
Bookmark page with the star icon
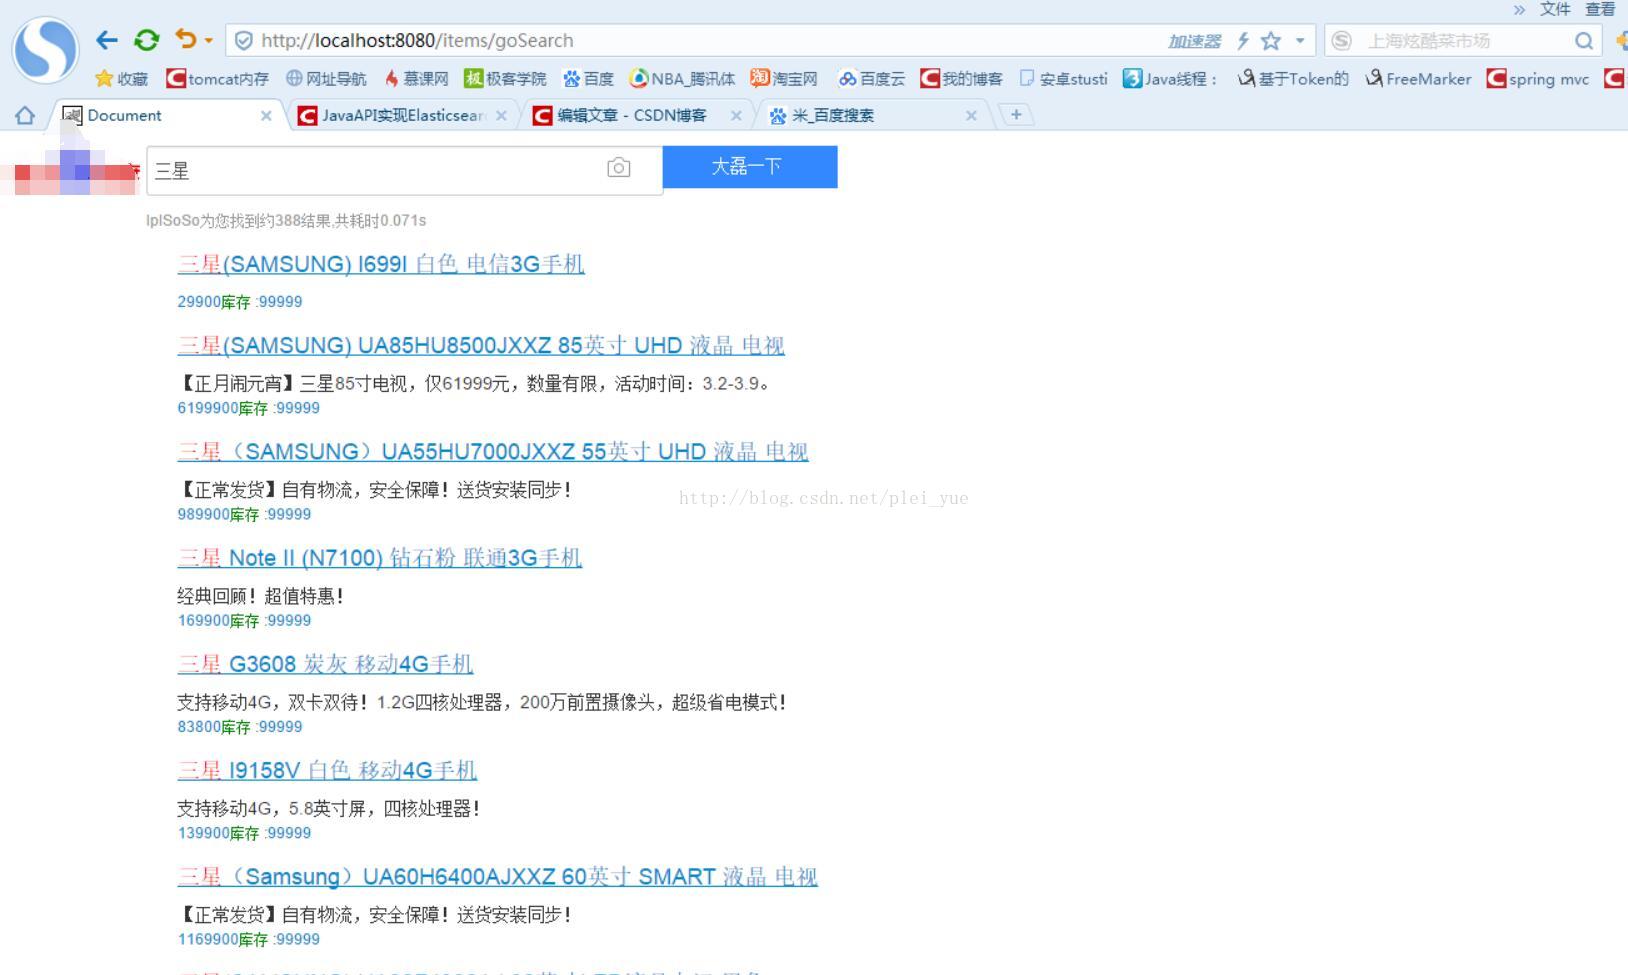click(x=1271, y=41)
